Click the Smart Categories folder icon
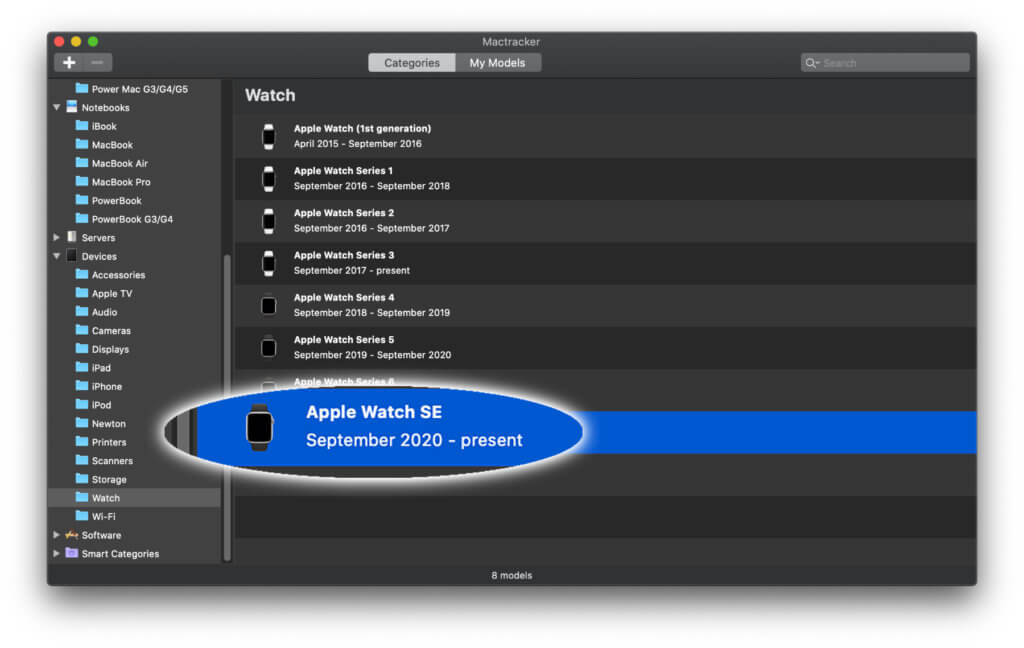 coord(72,553)
